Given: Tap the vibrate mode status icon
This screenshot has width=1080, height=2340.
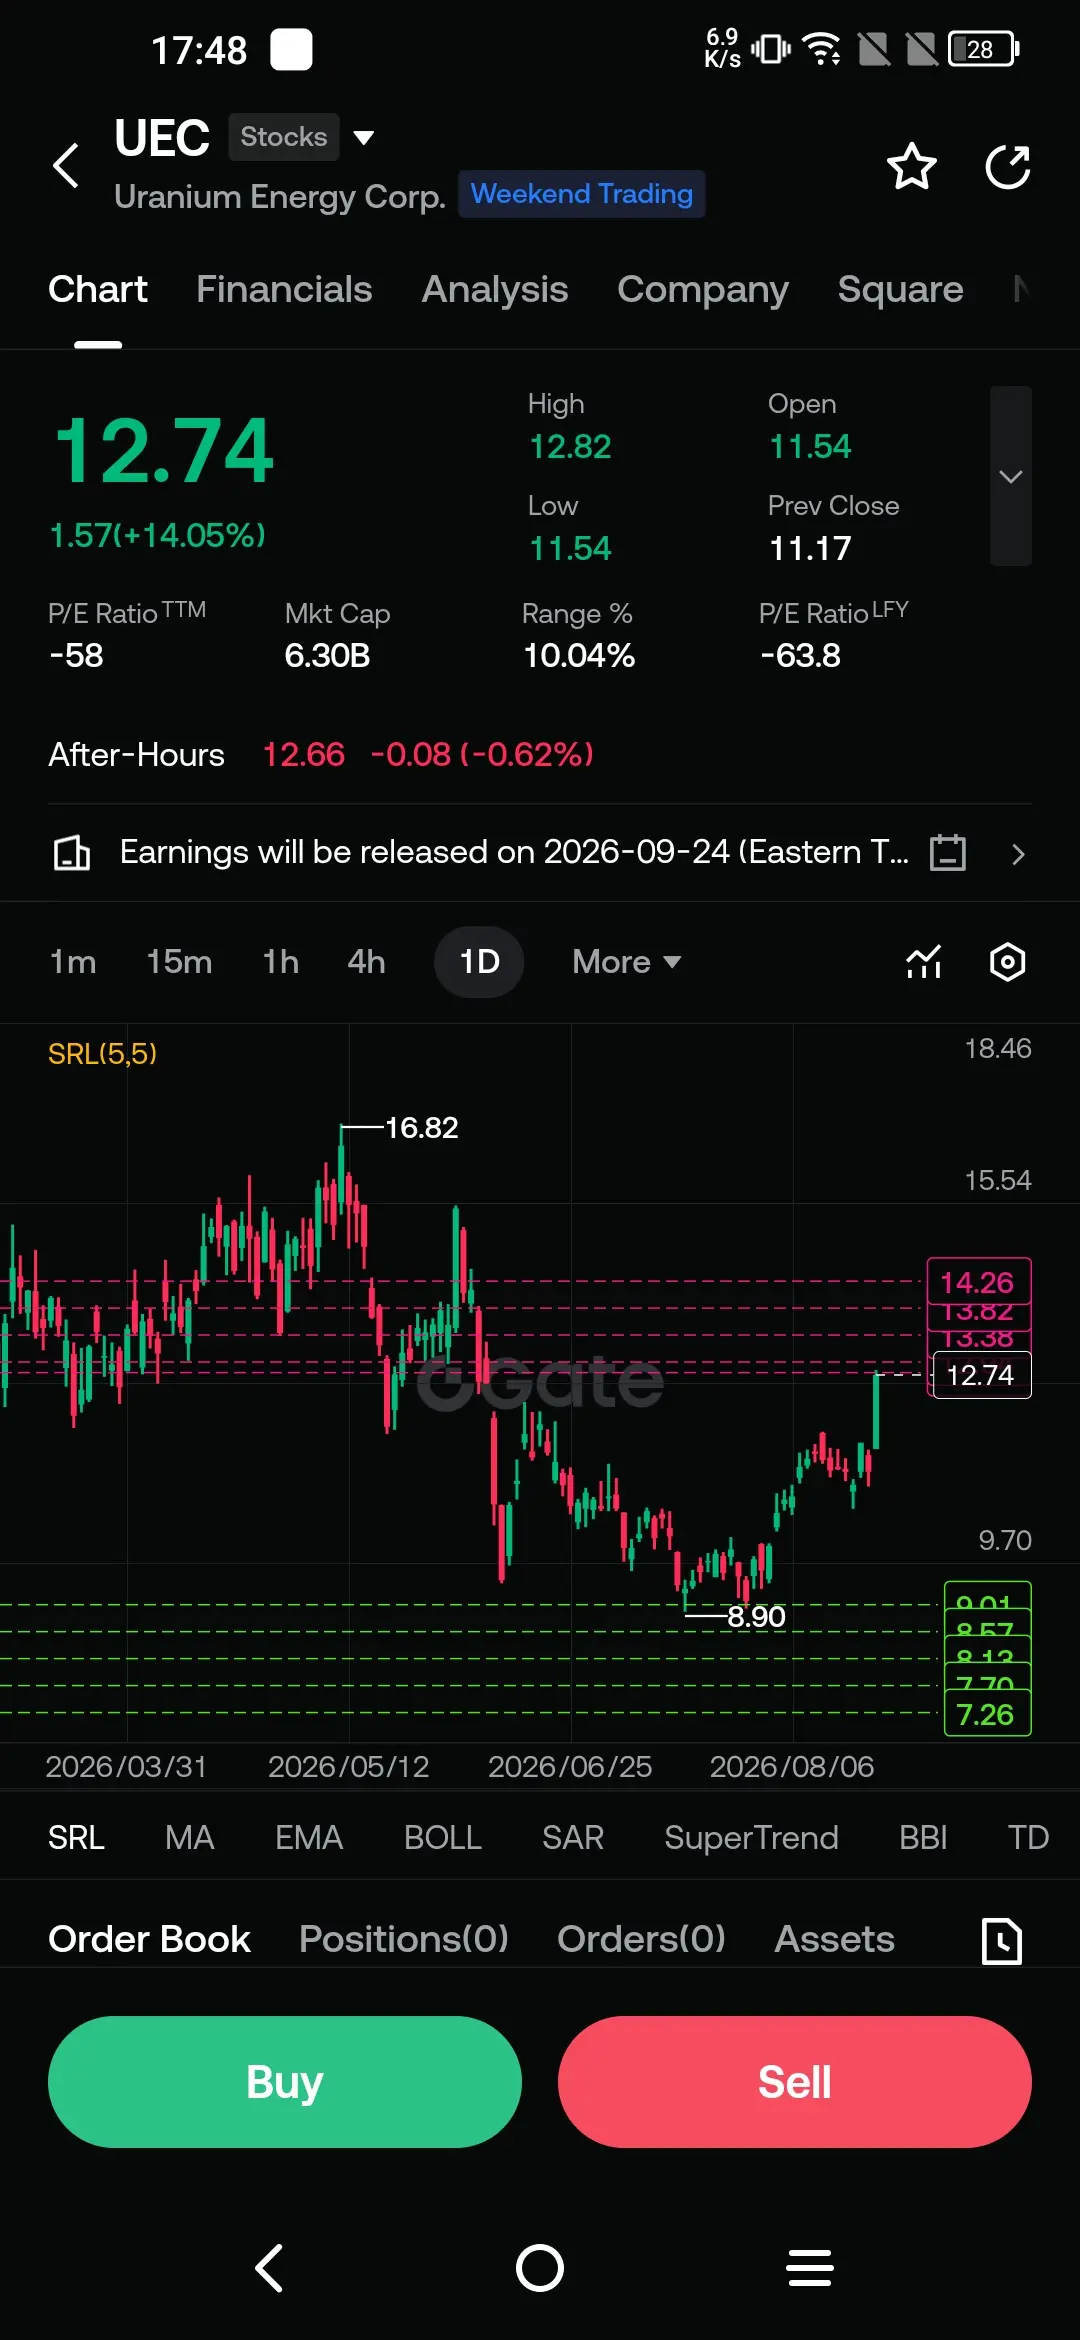Looking at the screenshot, I should pos(771,49).
